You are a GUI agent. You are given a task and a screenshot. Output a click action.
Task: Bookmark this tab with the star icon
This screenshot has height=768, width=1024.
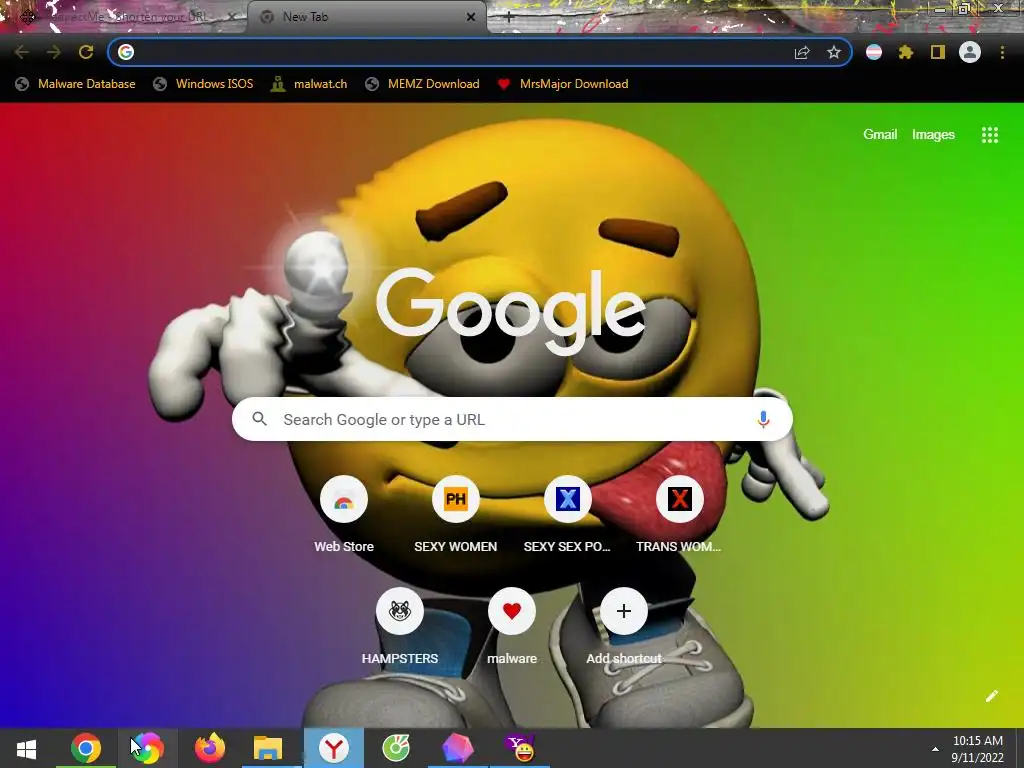coord(834,52)
